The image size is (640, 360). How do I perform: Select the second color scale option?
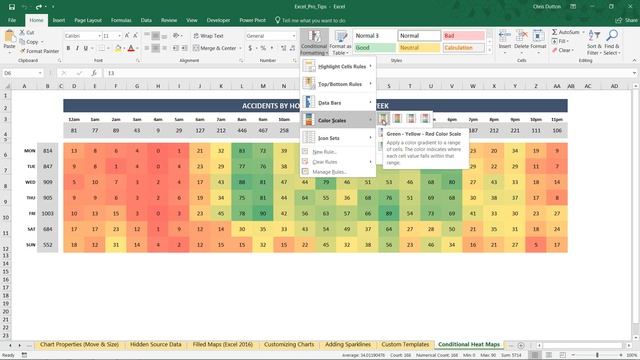pos(397,119)
